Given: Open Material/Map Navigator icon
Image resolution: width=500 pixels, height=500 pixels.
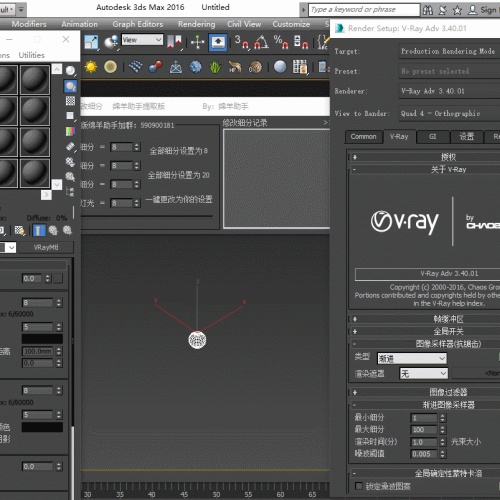Looking at the screenshot, I should point(70,192).
